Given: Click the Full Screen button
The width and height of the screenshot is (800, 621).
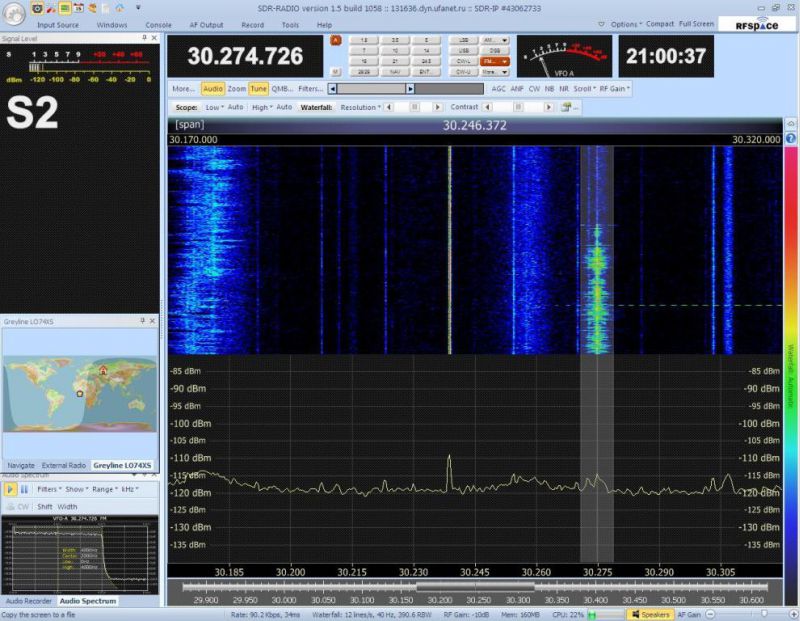Looking at the screenshot, I should pos(696,24).
